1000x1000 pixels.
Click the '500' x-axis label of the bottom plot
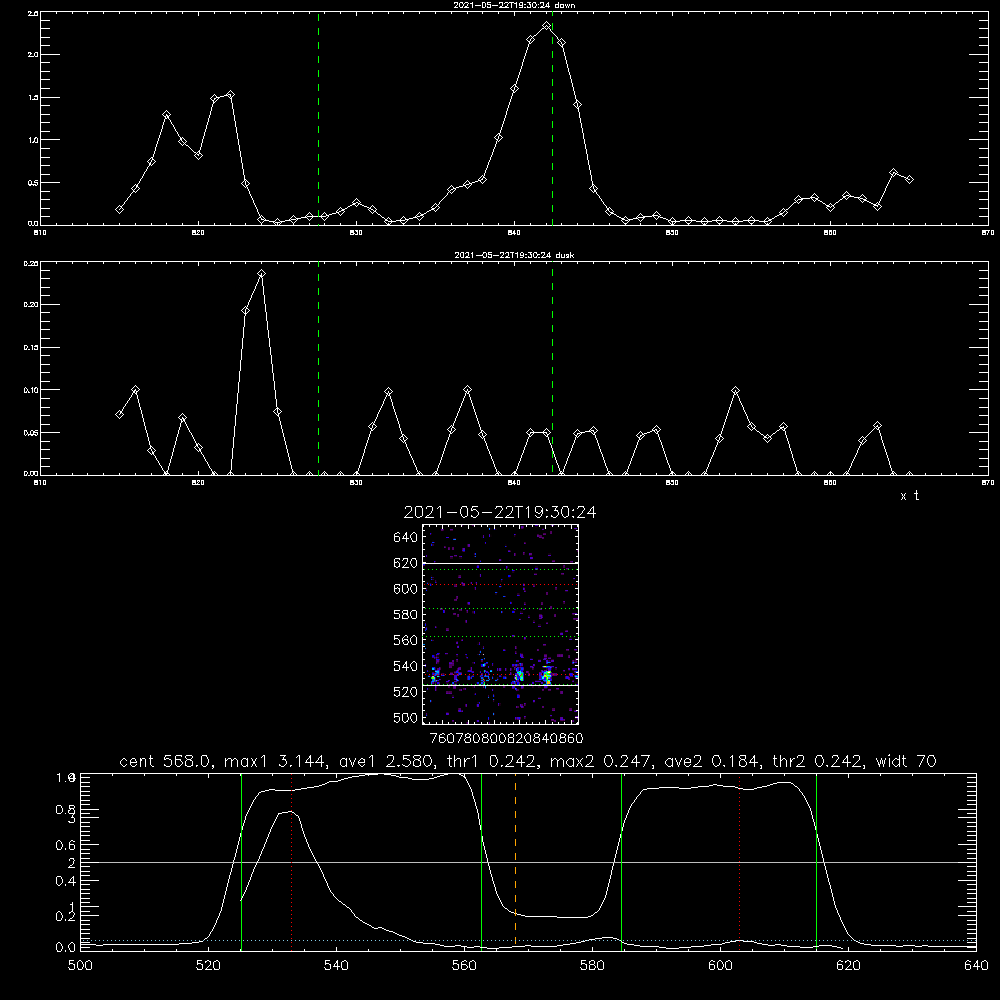pos(80,966)
